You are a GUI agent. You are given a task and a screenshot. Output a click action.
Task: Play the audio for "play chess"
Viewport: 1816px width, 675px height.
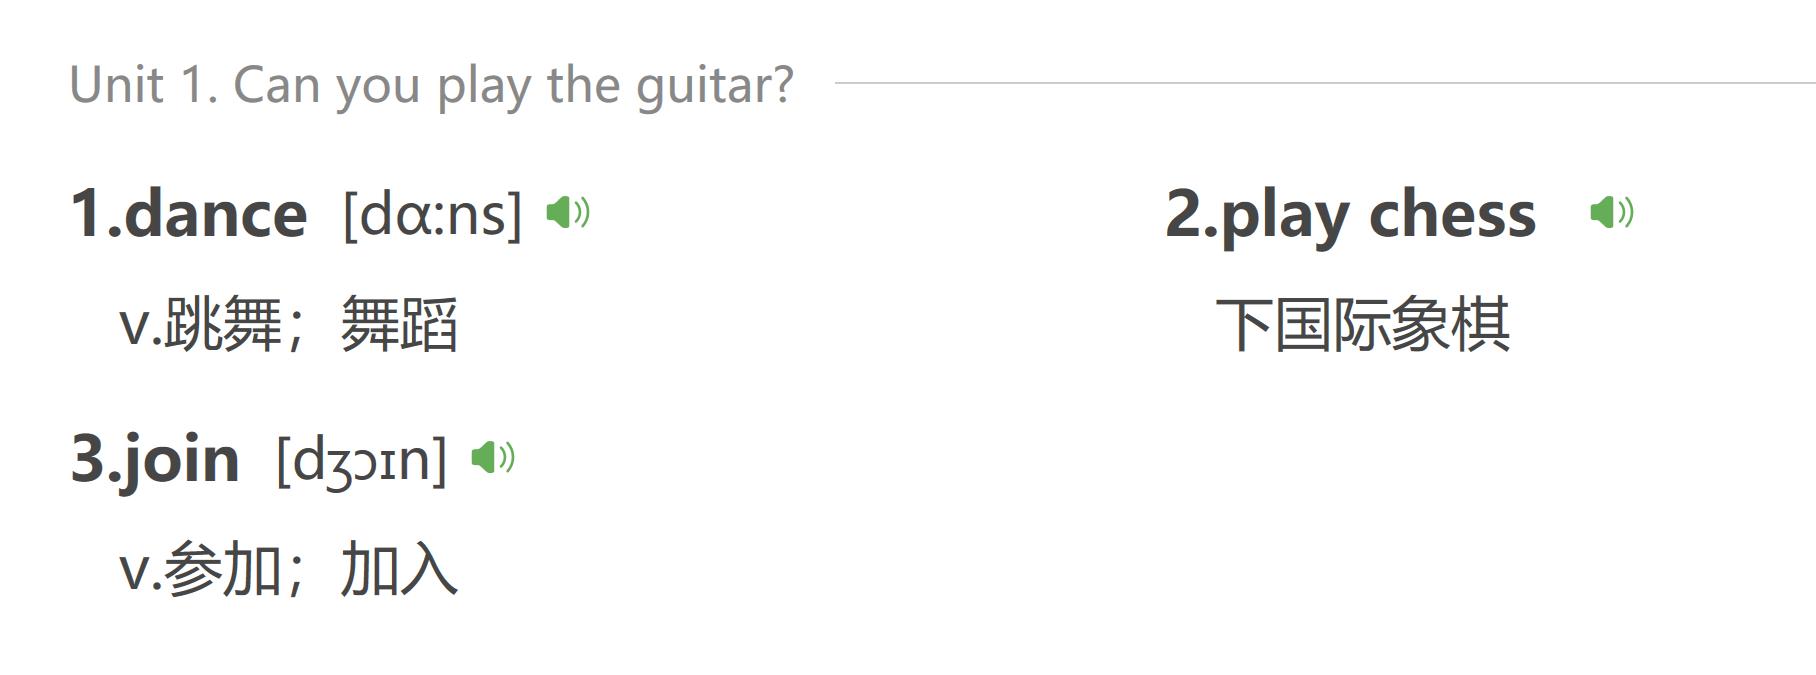point(1610,212)
